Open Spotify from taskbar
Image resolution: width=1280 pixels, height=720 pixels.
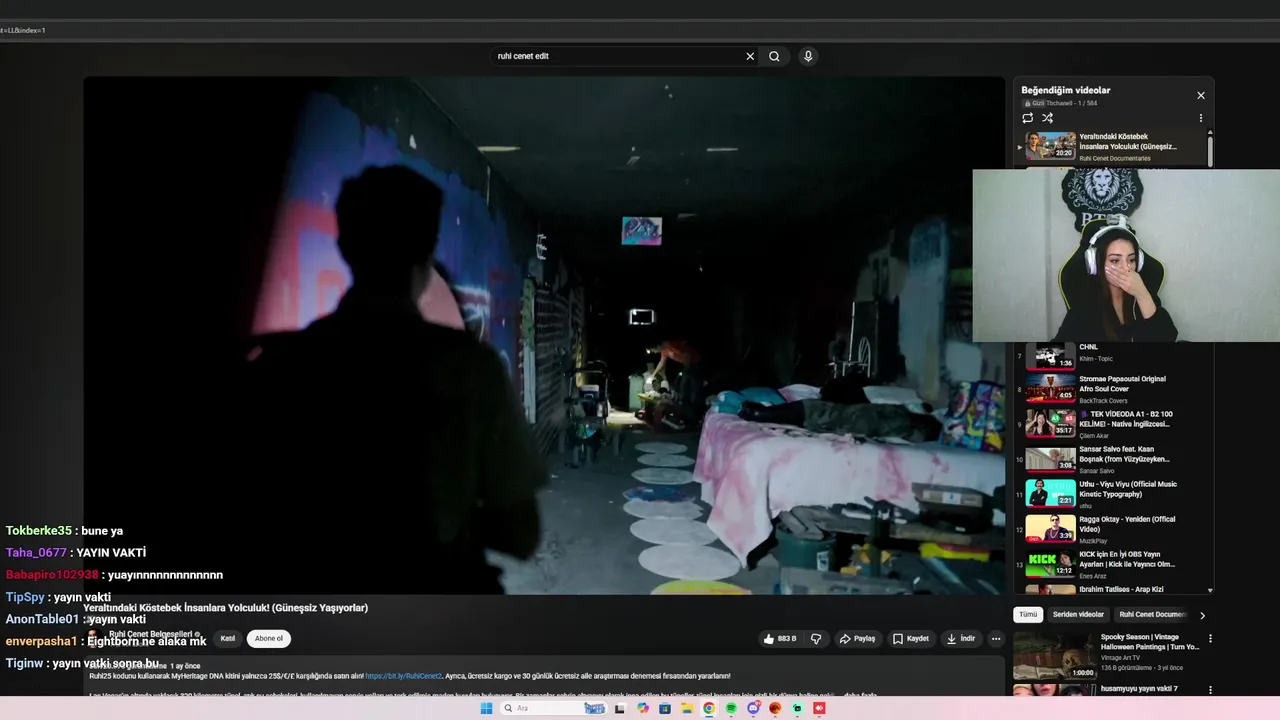[731, 708]
